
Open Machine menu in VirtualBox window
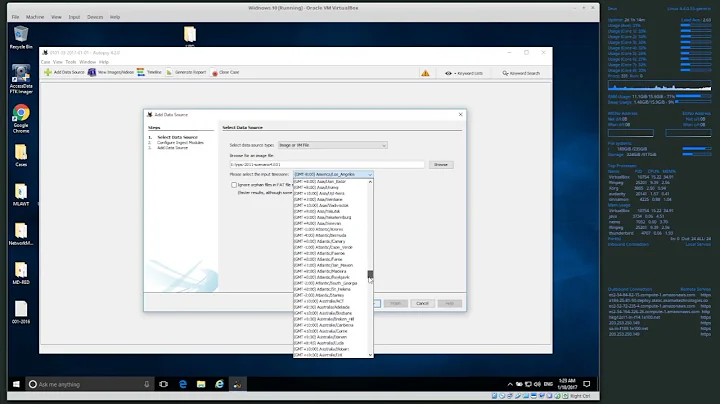pos(35,17)
